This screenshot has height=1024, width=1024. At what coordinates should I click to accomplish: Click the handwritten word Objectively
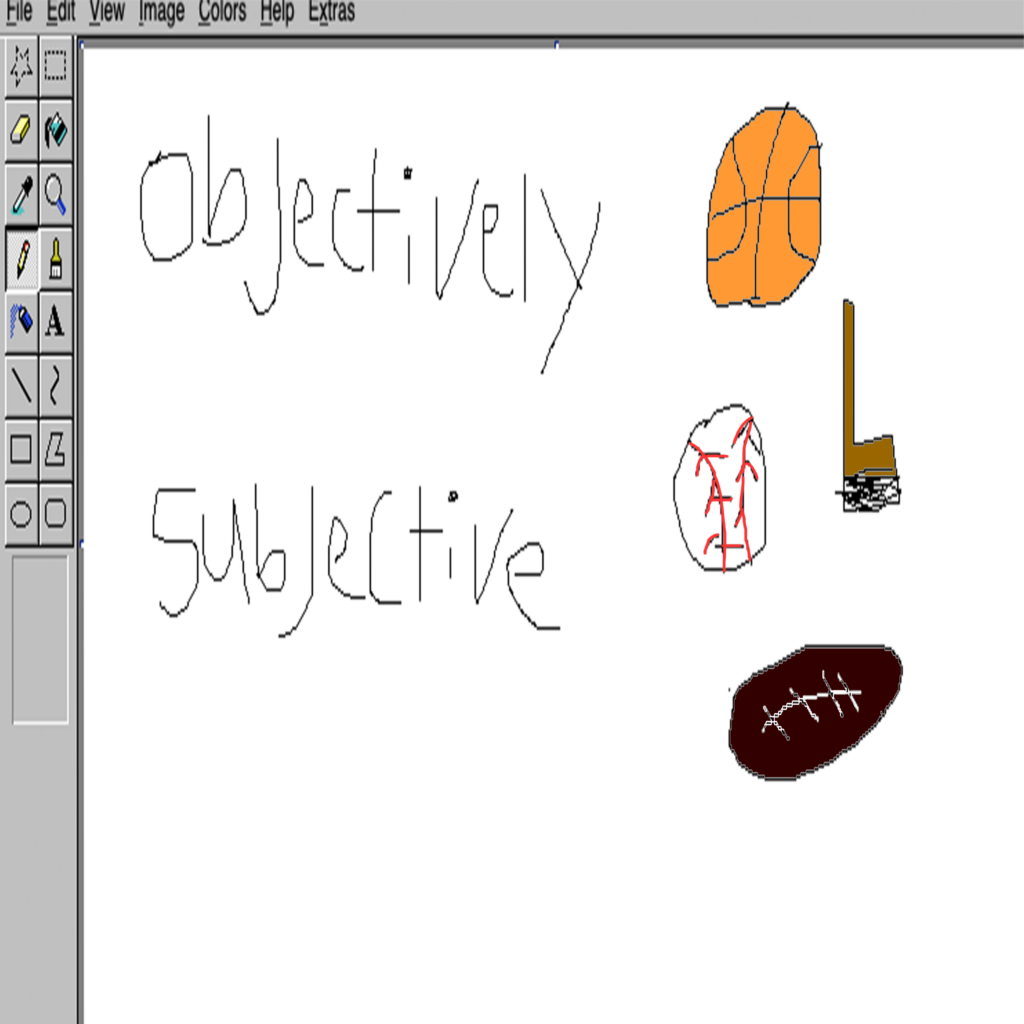pos(370,243)
